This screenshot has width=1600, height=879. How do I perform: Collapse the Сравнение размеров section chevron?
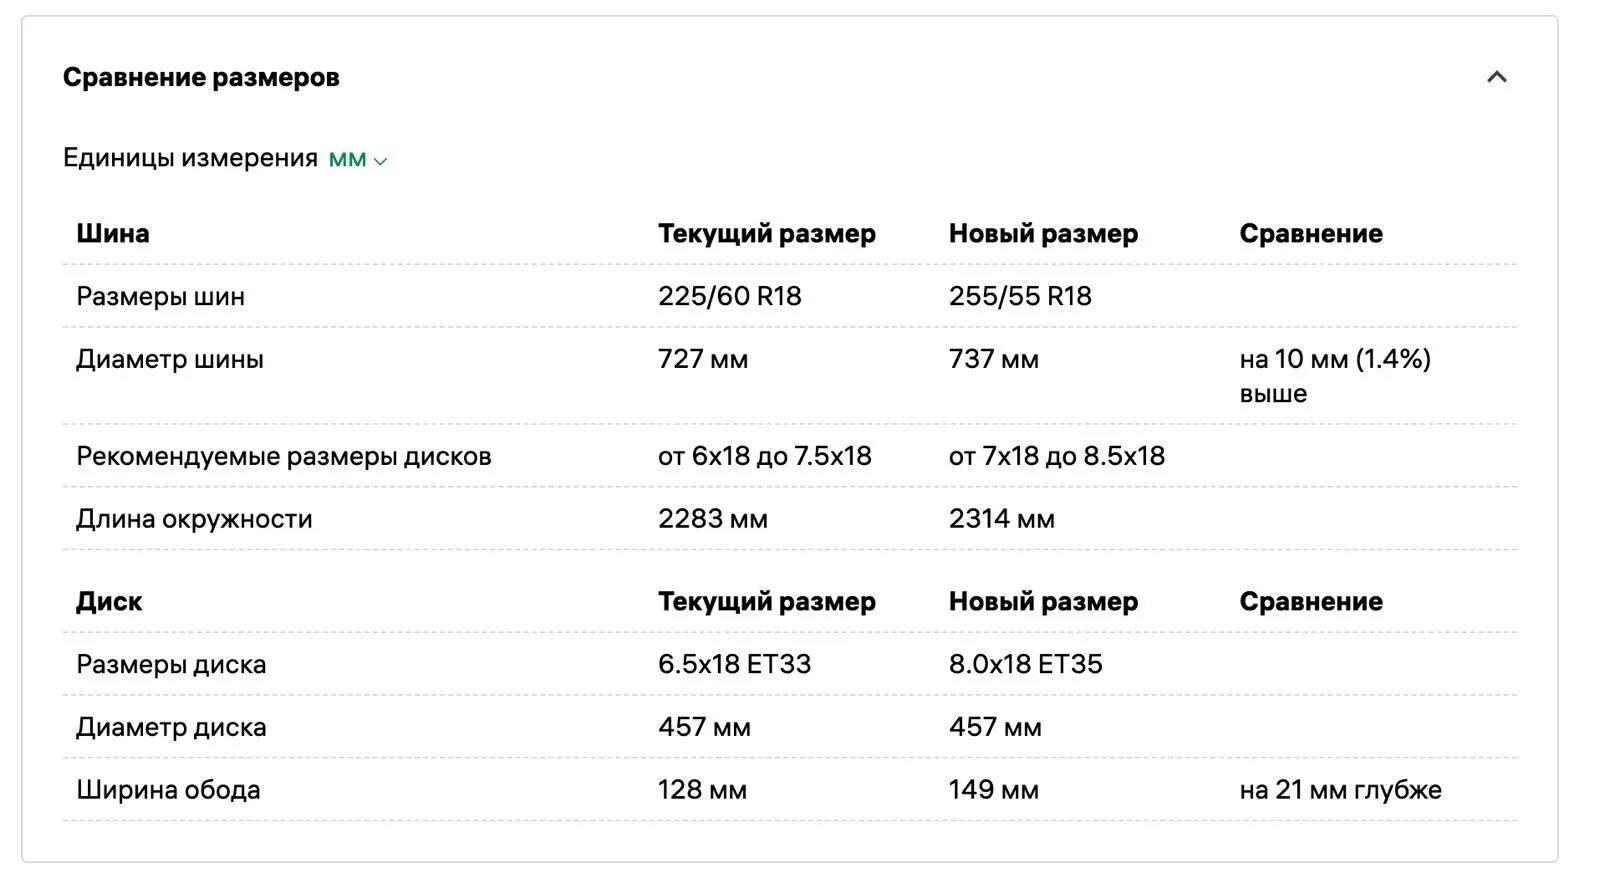click(1496, 77)
